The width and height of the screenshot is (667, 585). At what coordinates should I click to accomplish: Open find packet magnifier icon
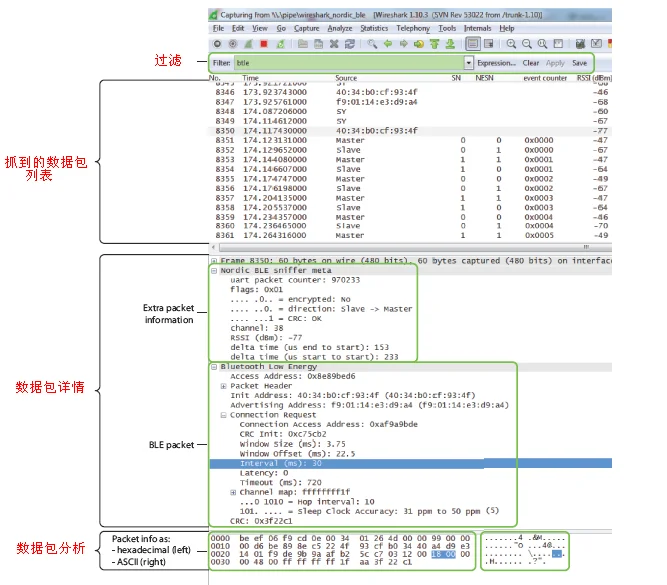(372, 44)
